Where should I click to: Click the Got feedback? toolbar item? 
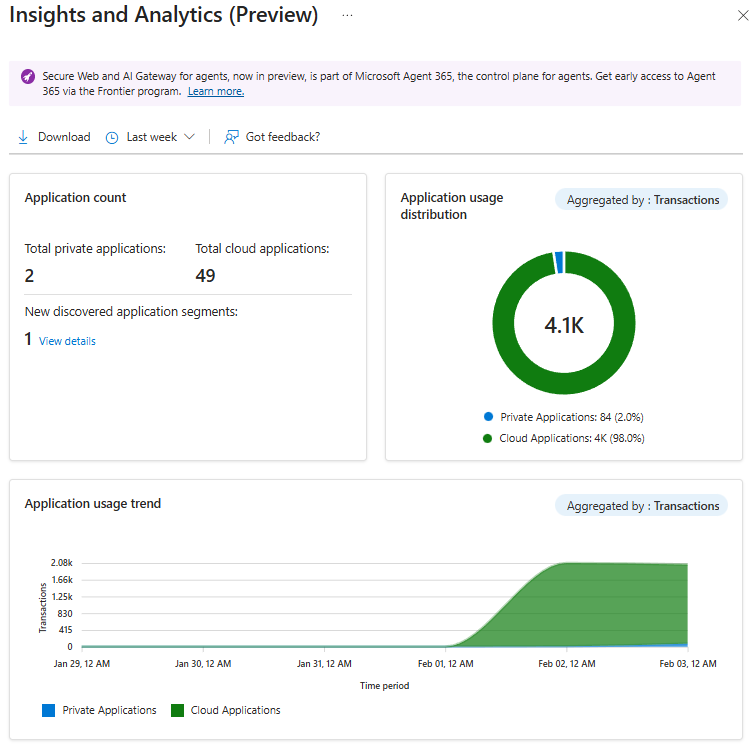tap(283, 137)
